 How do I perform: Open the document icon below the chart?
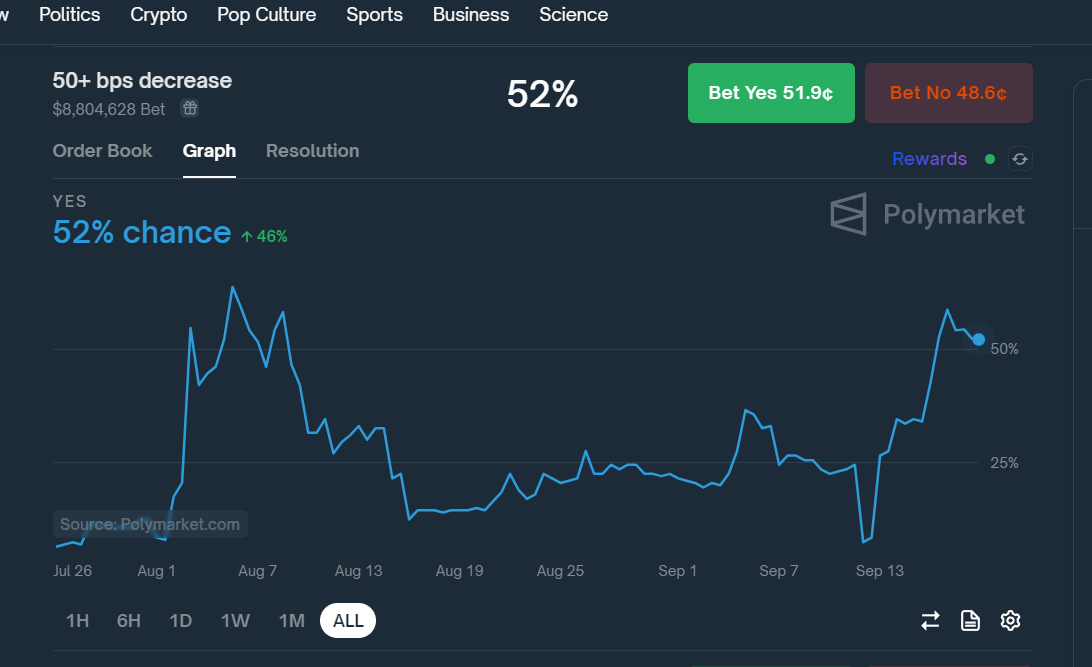click(970, 621)
